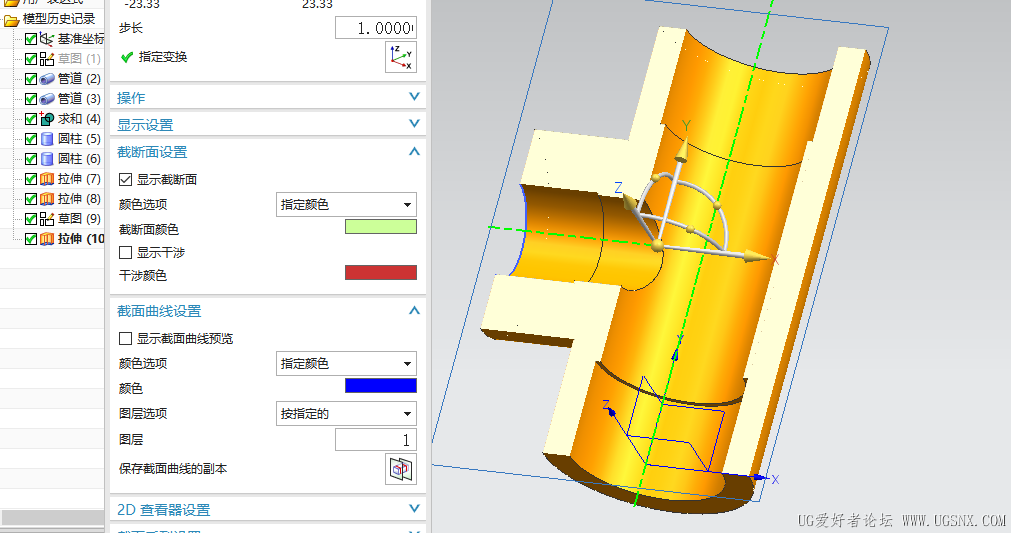1011x533 pixels.
Task: Collapse the 截面曲线设置 section
Action: (414, 311)
